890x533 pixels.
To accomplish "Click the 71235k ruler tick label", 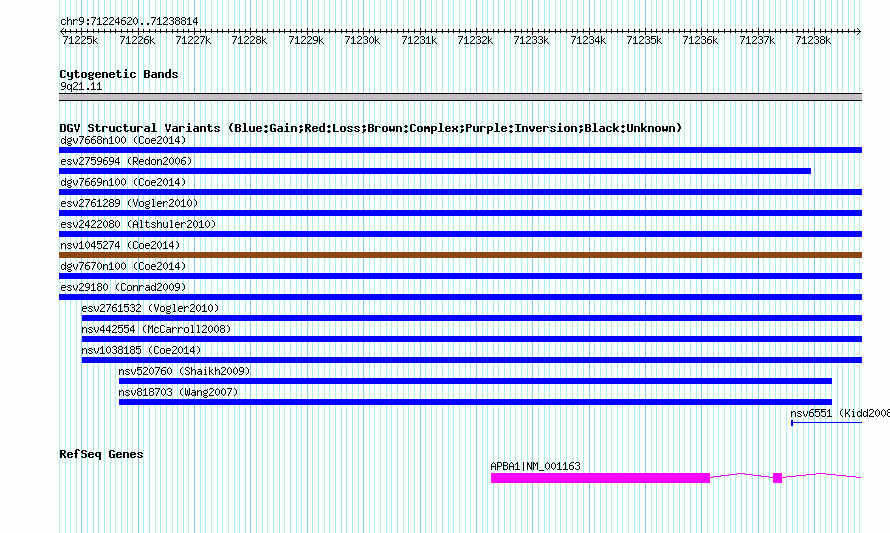I will (644, 40).
